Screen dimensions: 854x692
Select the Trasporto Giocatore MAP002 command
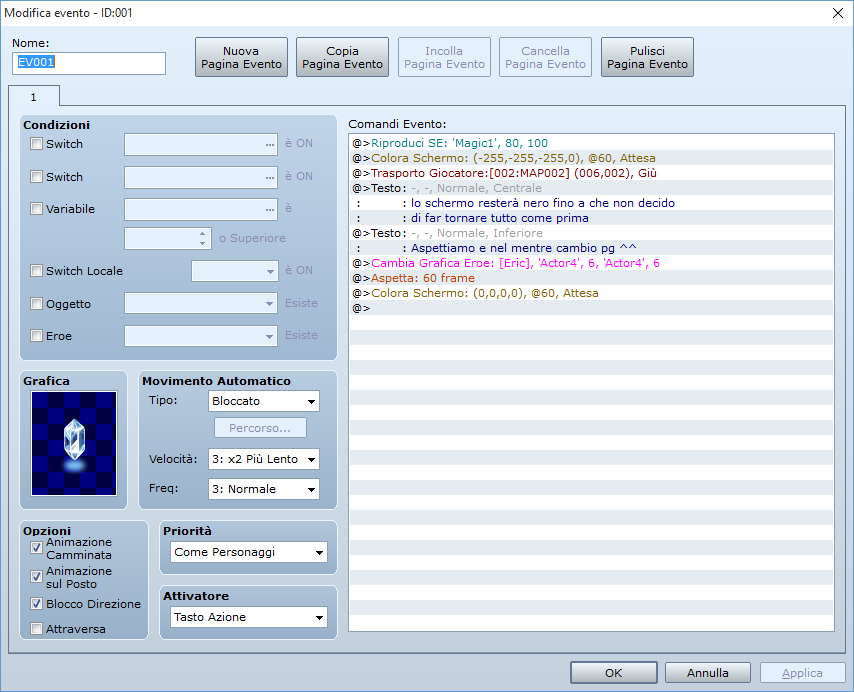click(x=591, y=173)
